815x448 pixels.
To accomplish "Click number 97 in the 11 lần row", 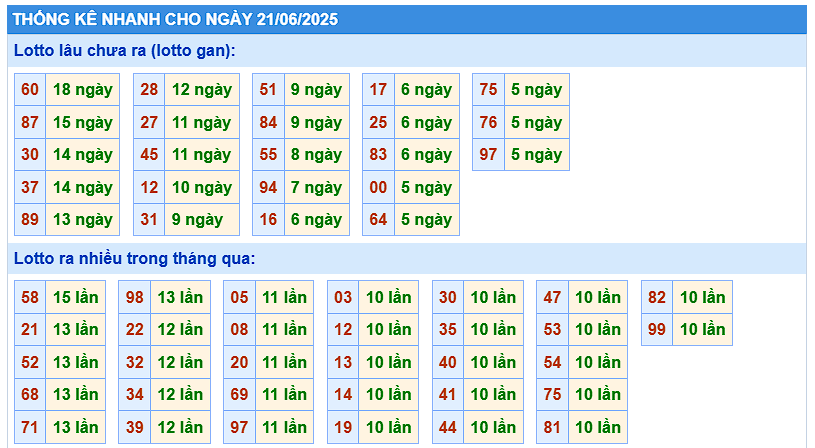I will pyautogui.click(x=240, y=427).
